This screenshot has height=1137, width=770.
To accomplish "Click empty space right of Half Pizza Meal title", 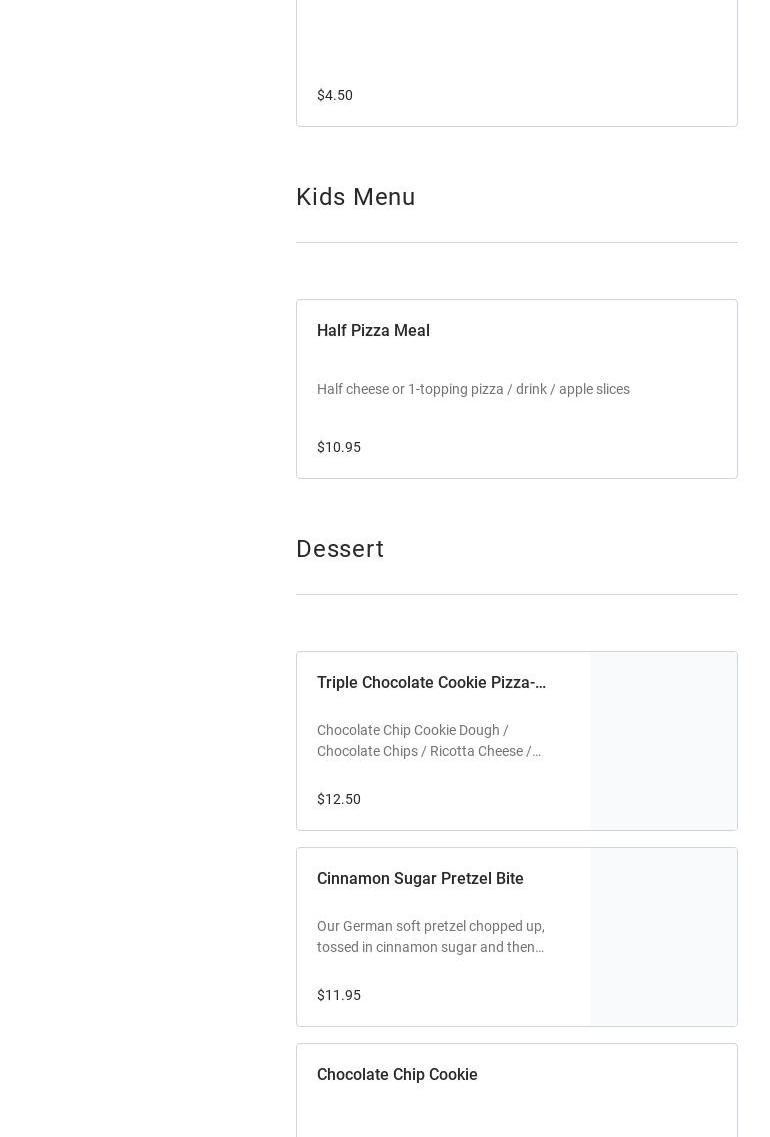I will pos(600,330).
